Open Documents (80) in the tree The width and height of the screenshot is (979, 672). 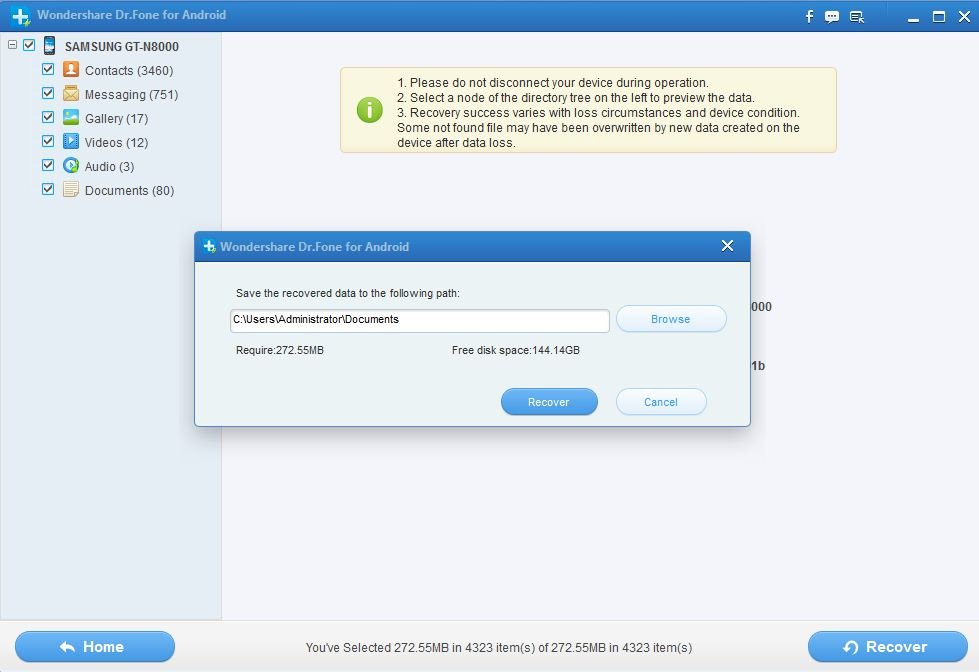(129, 190)
